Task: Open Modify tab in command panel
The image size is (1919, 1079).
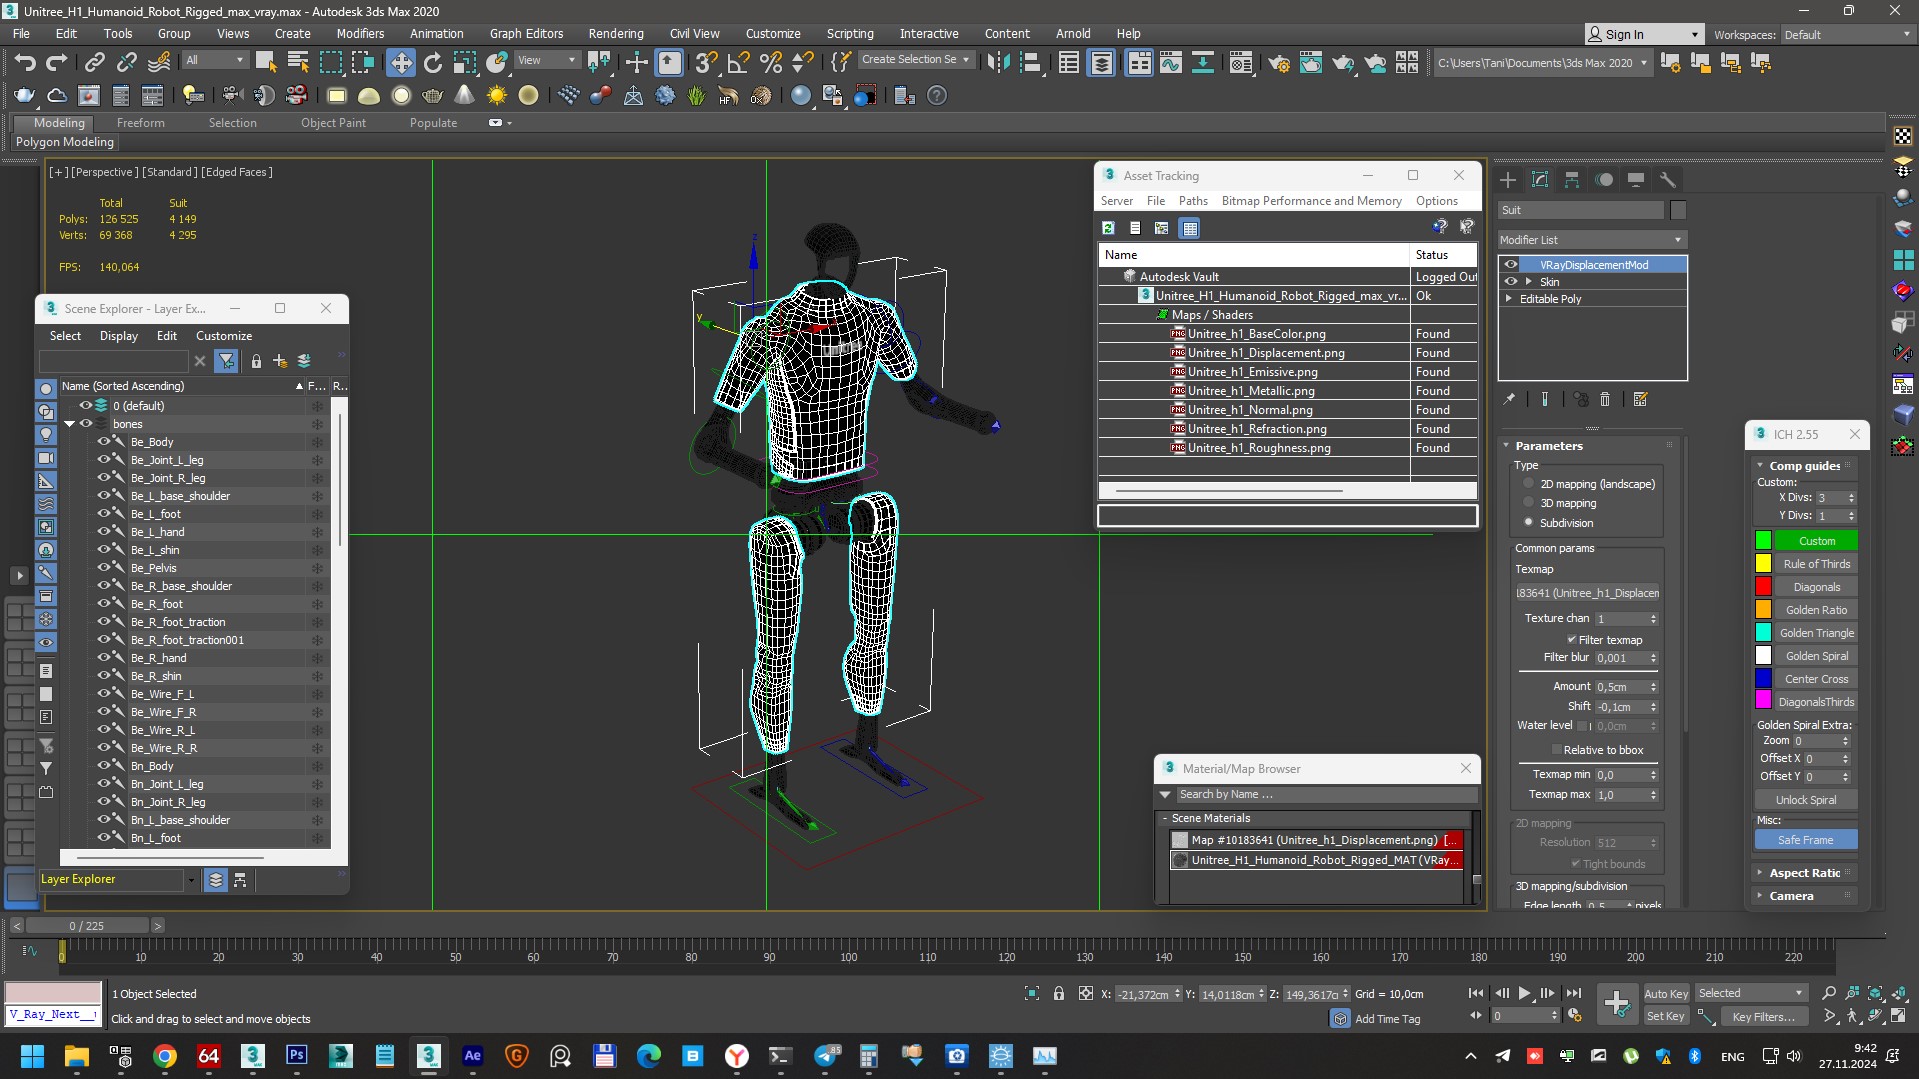Action: click(1540, 180)
